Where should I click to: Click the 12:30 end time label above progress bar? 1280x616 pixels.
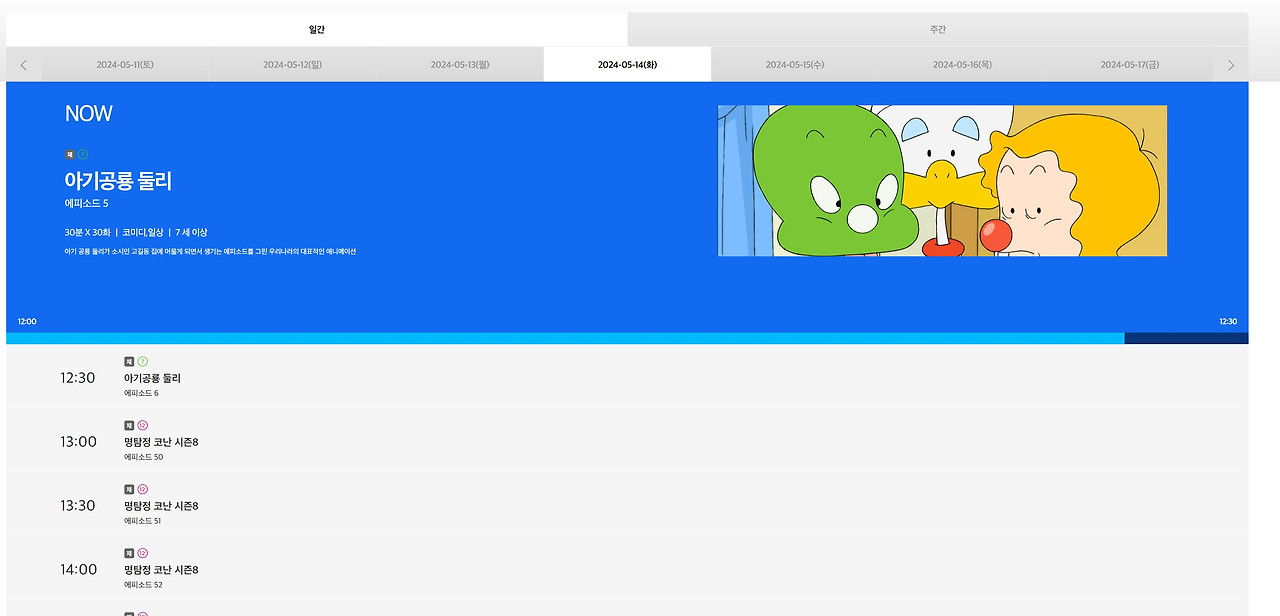click(1228, 322)
